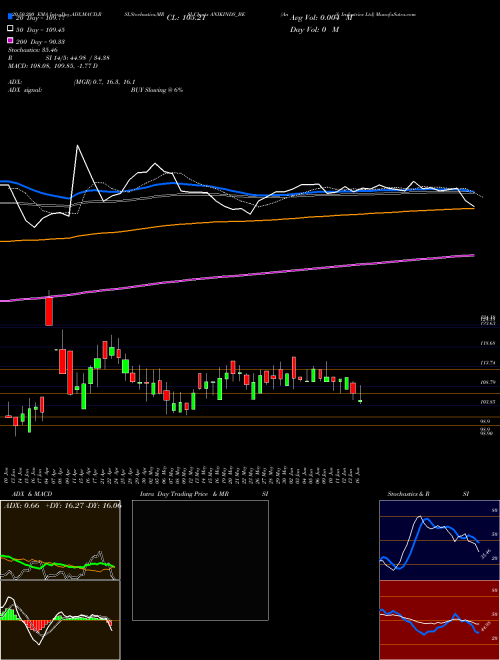Select the '50 Day = 109.45' label
500x660 pixels.
40,29
